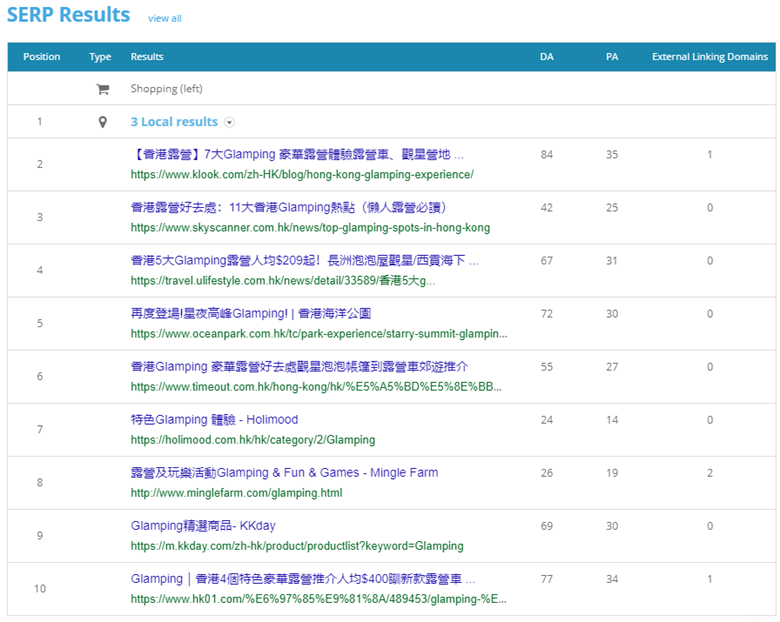Sort by External Linking Domains header
The image size is (780, 622).
pyautogui.click(x=709, y=57)
